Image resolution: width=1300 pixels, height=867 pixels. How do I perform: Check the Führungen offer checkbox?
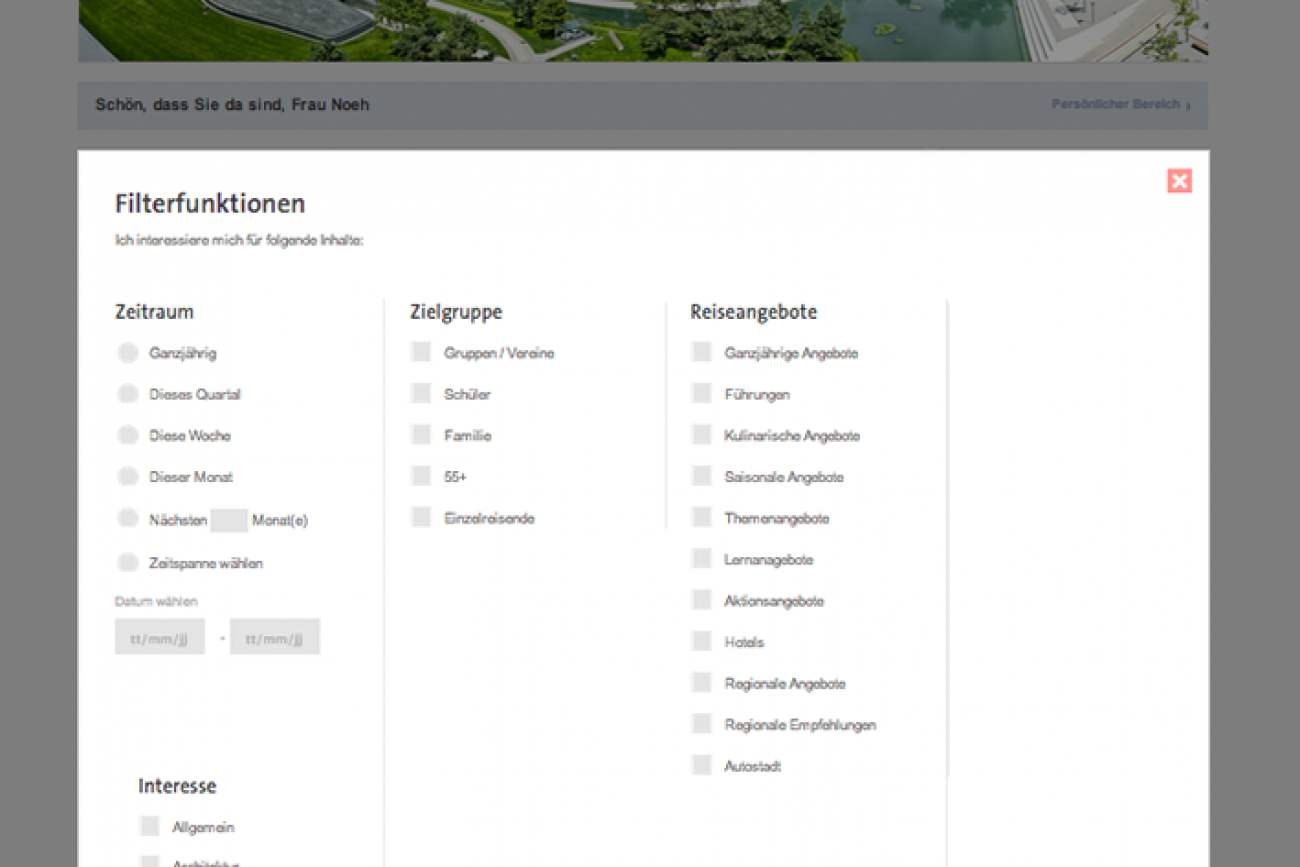point(702,394)
